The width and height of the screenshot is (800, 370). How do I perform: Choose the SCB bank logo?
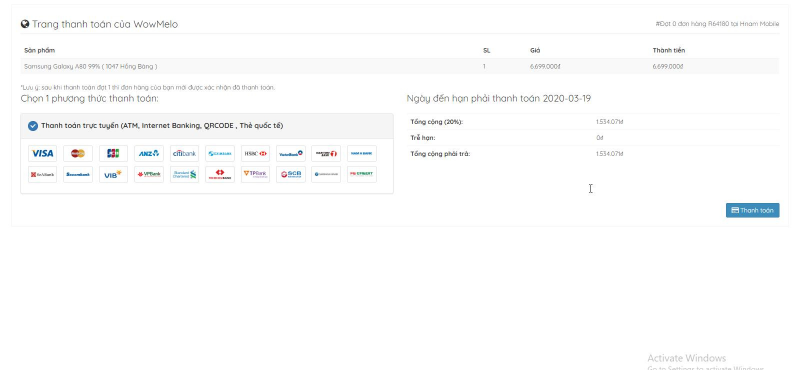[x=291, y=175]
